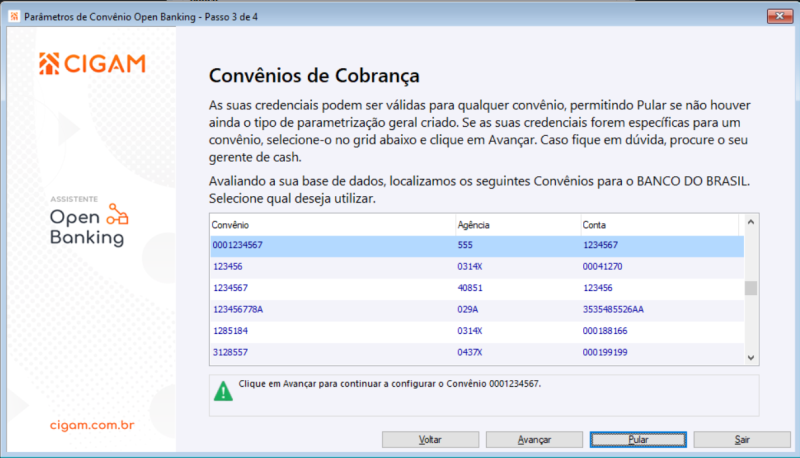Viewport: 800px width, 458px height.
Task: Sort by the Convênio column header
Action: [x=333, y=225]
